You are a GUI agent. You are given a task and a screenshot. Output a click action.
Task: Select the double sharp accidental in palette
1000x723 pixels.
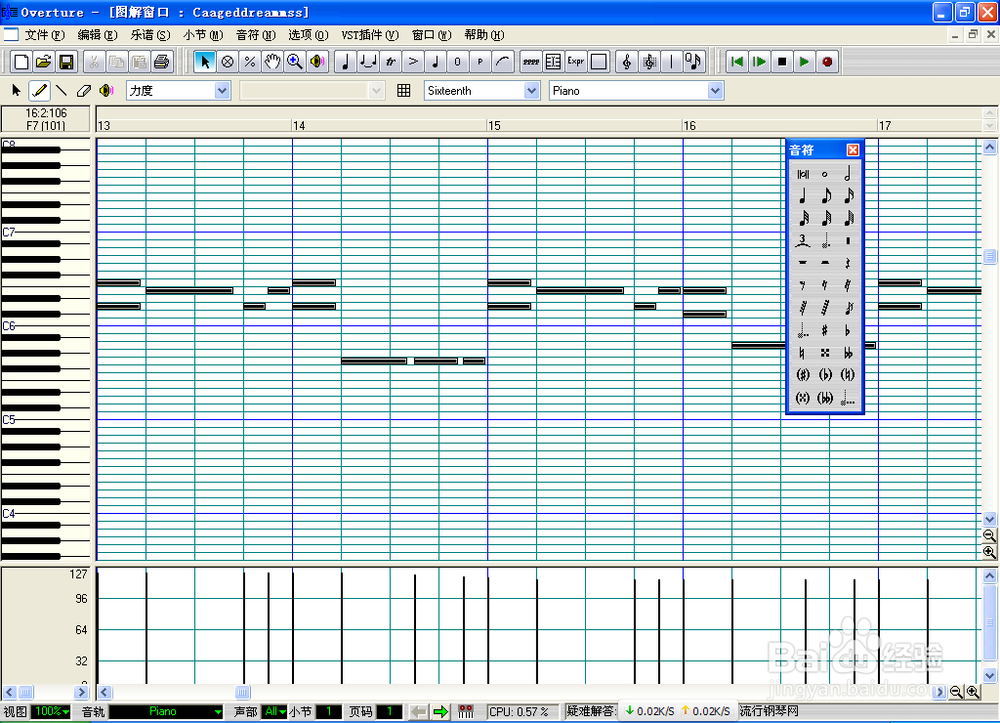(x=825, y=353)
